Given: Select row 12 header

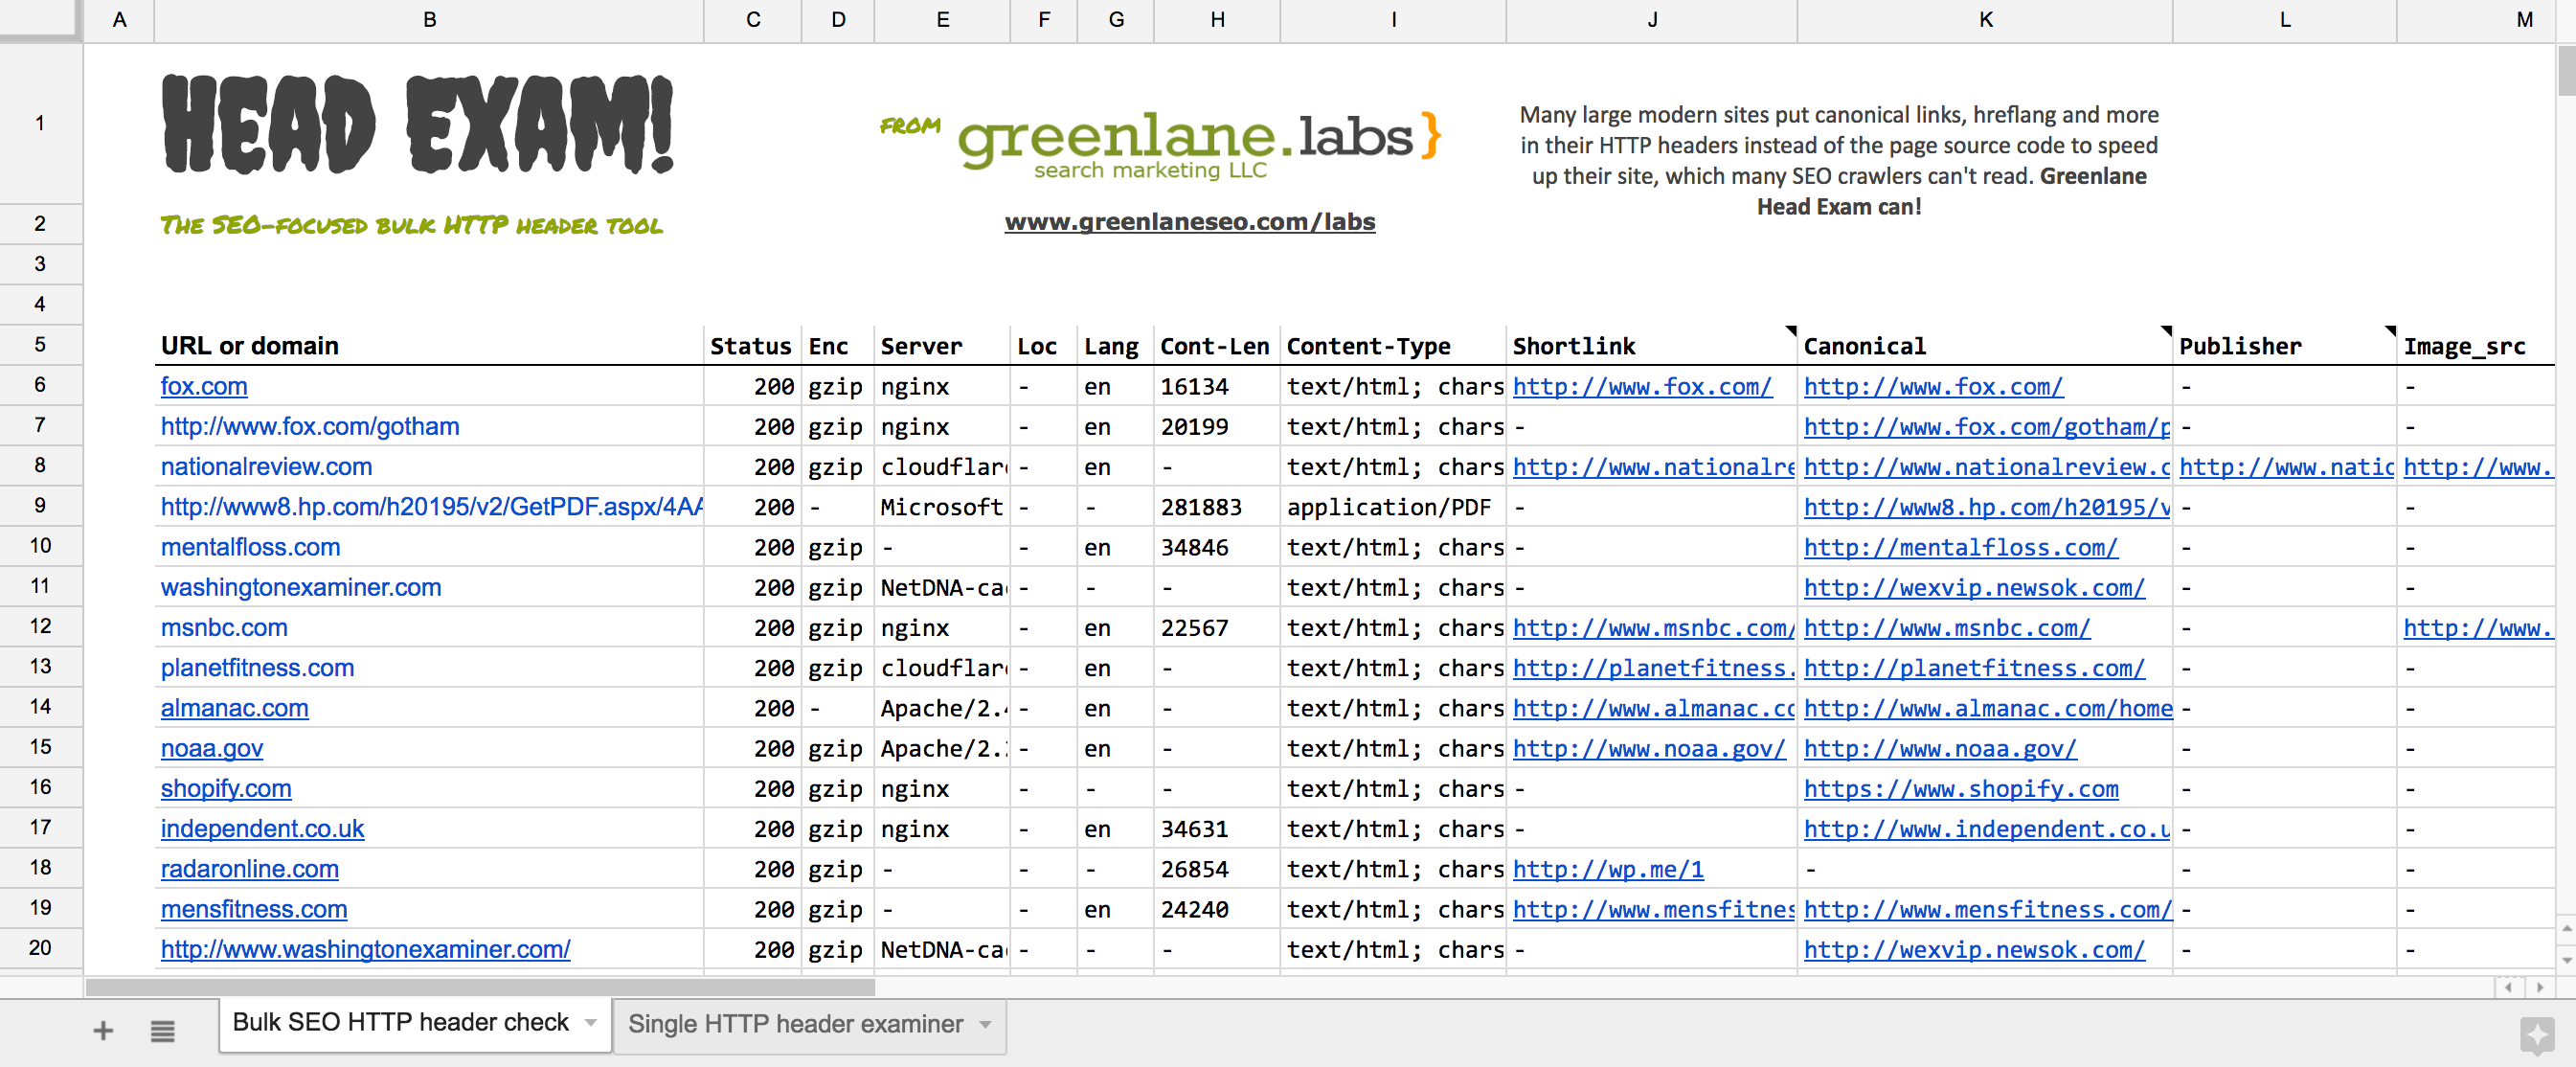Looking at the screenshot, I should [40, 627].
